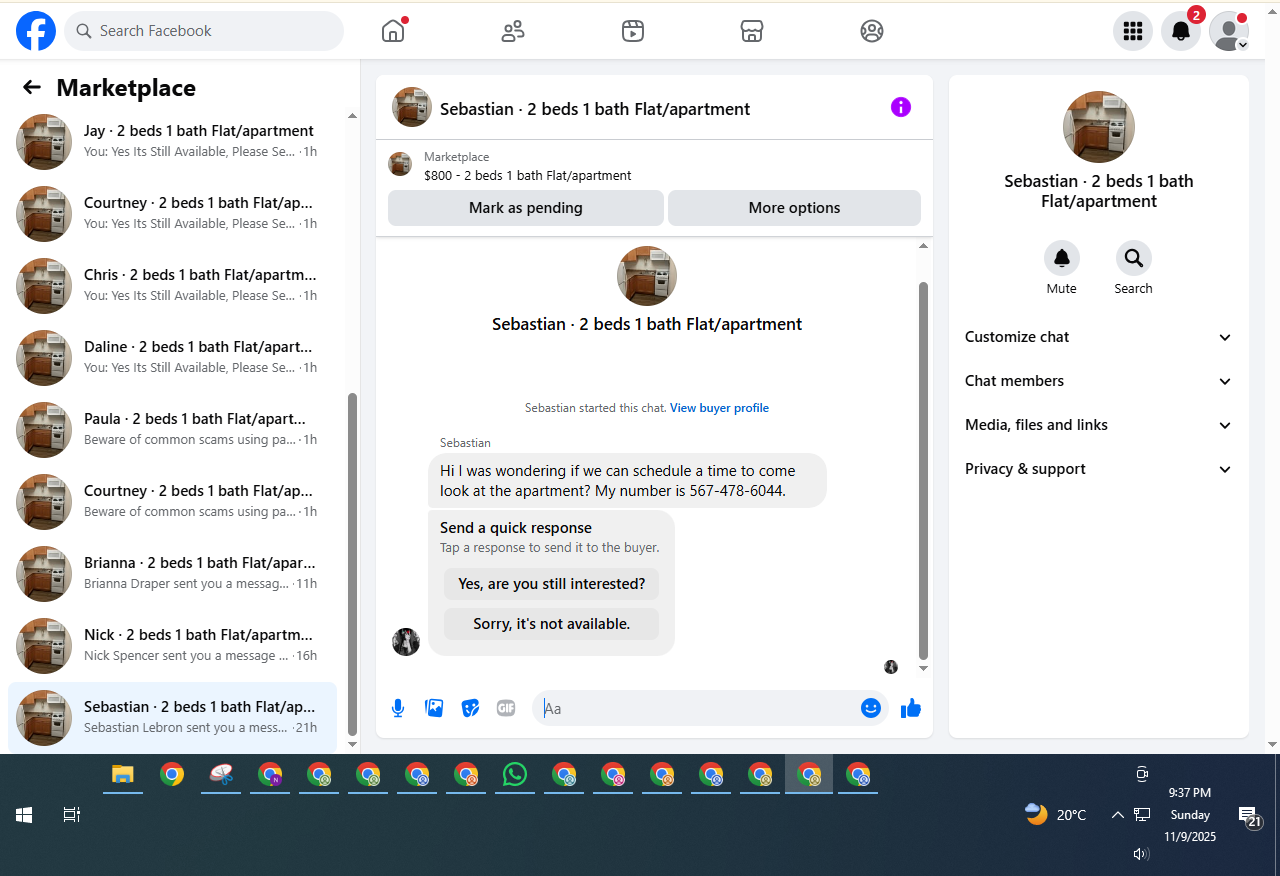Open the purple conversation information icon
Image resolution: width=1280 pixels, height=876 pixels.
tap(901, 107)
